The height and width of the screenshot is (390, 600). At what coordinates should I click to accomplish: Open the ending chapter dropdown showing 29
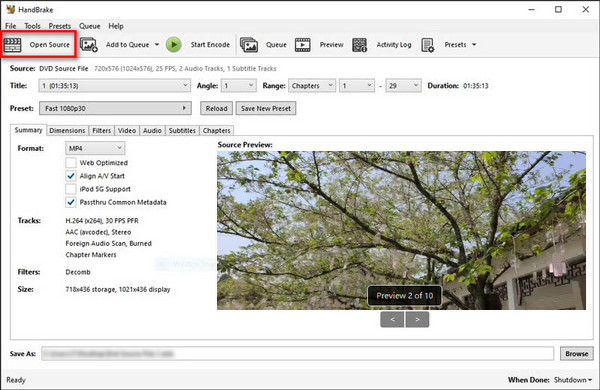(x=403, y=86)
